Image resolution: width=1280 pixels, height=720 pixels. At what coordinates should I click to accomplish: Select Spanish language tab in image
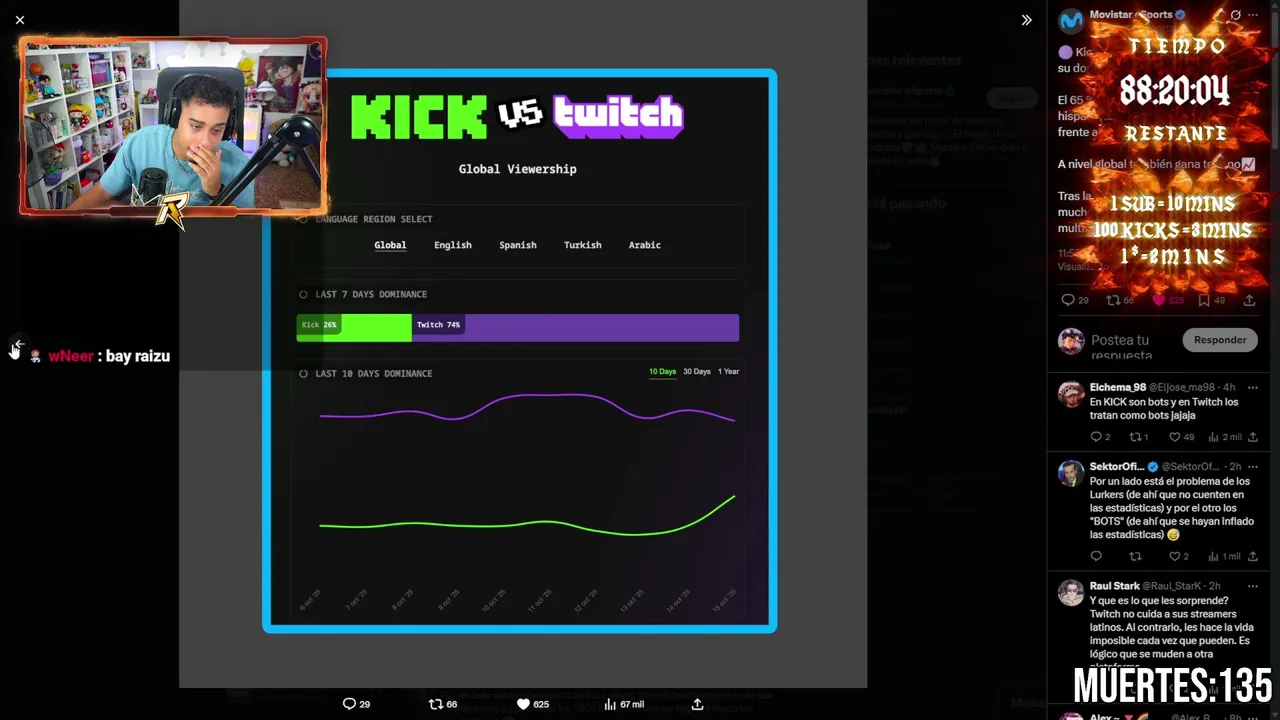tap(518, 245)
